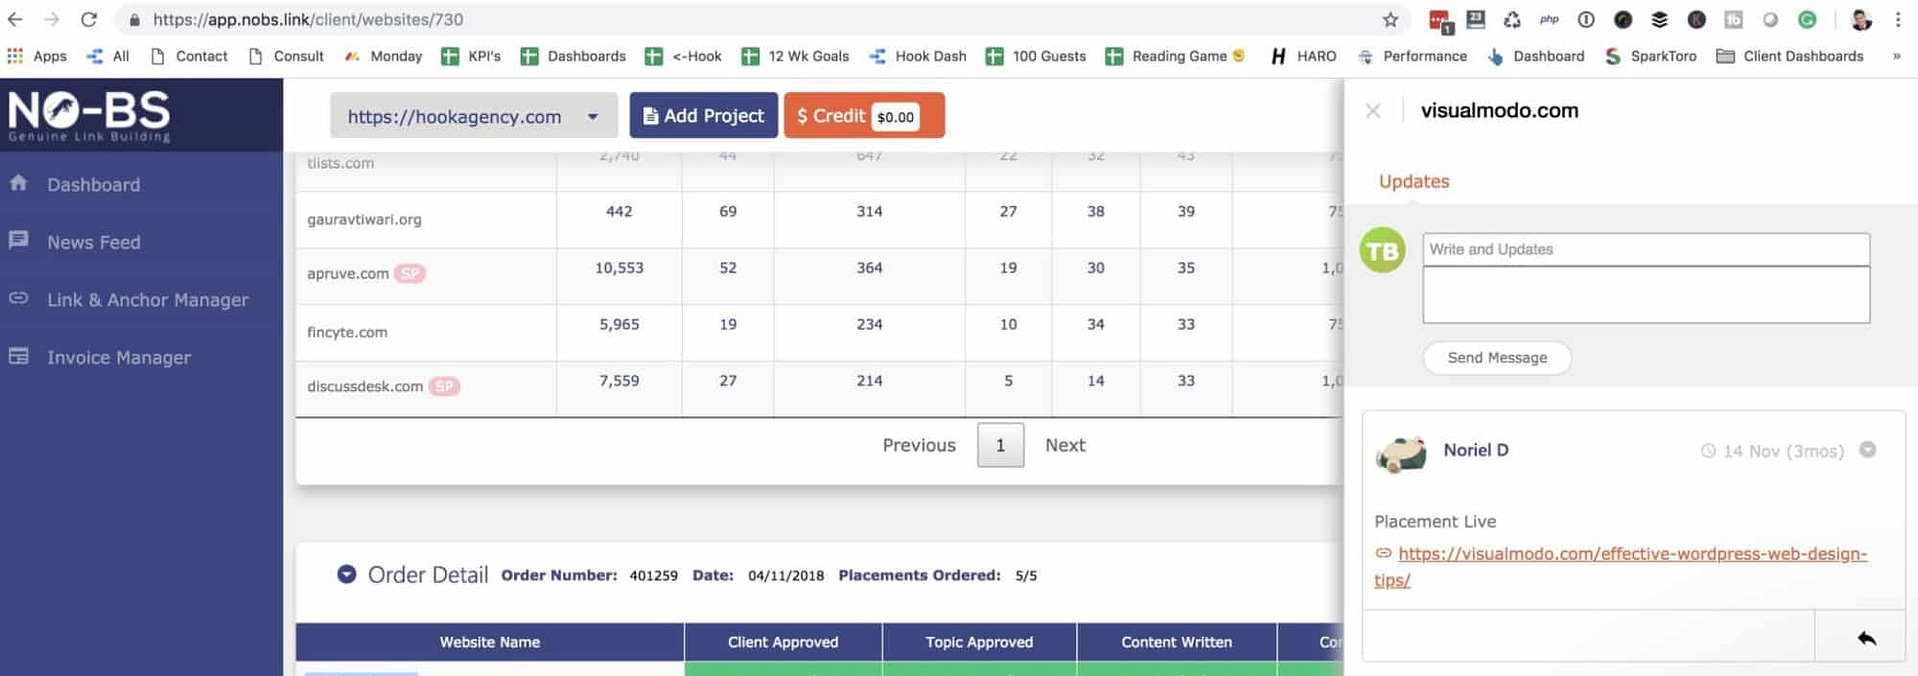Viewport: 1918px width, 676px height.
Task: Click SP badge next to discussdesk.com
Action: (444, 386)
